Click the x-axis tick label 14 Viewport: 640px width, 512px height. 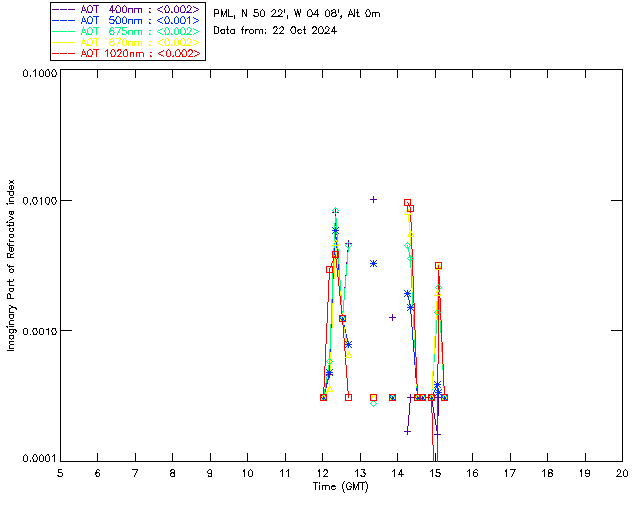[398, 473]
